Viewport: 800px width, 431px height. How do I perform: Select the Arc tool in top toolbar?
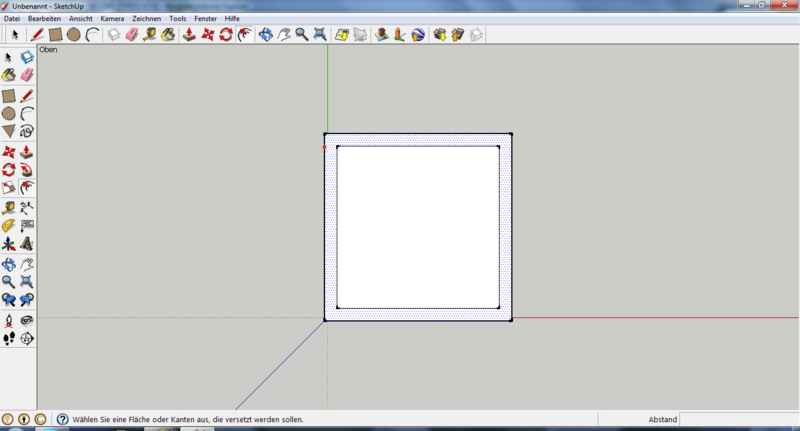(92, 34)
